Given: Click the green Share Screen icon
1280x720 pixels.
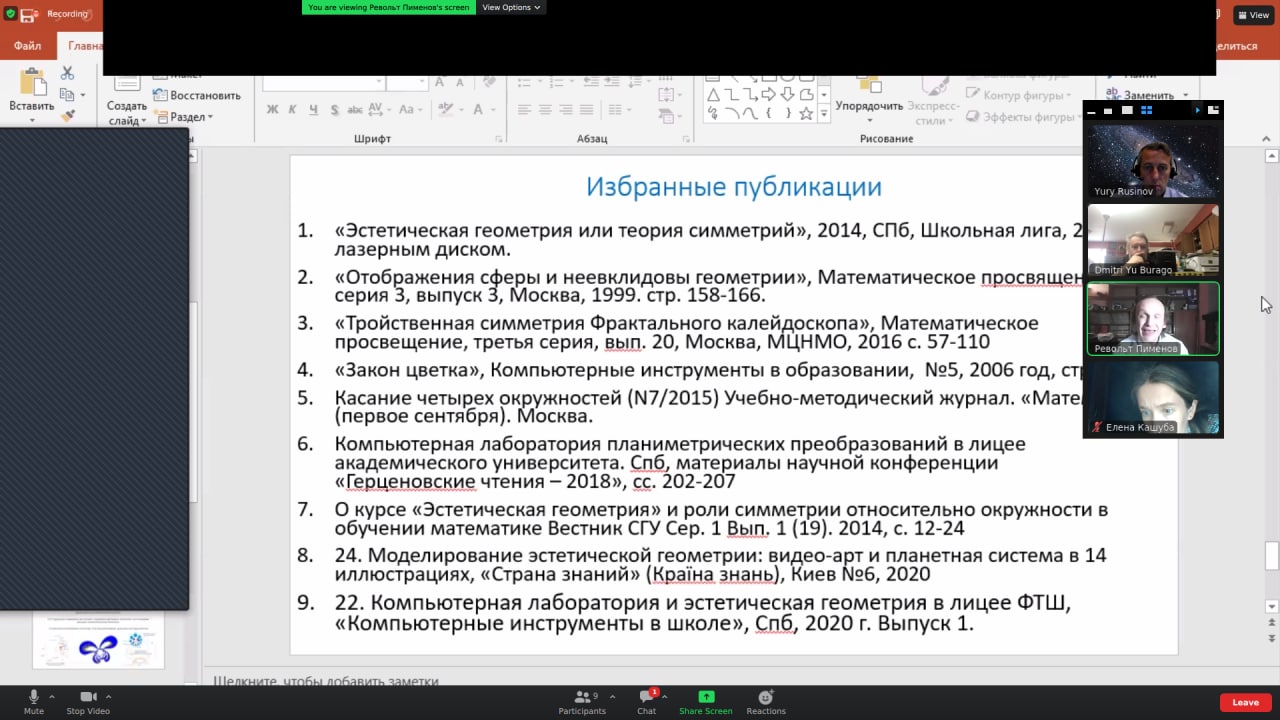Looking at the screenshot, I should (x=705, y=697).
